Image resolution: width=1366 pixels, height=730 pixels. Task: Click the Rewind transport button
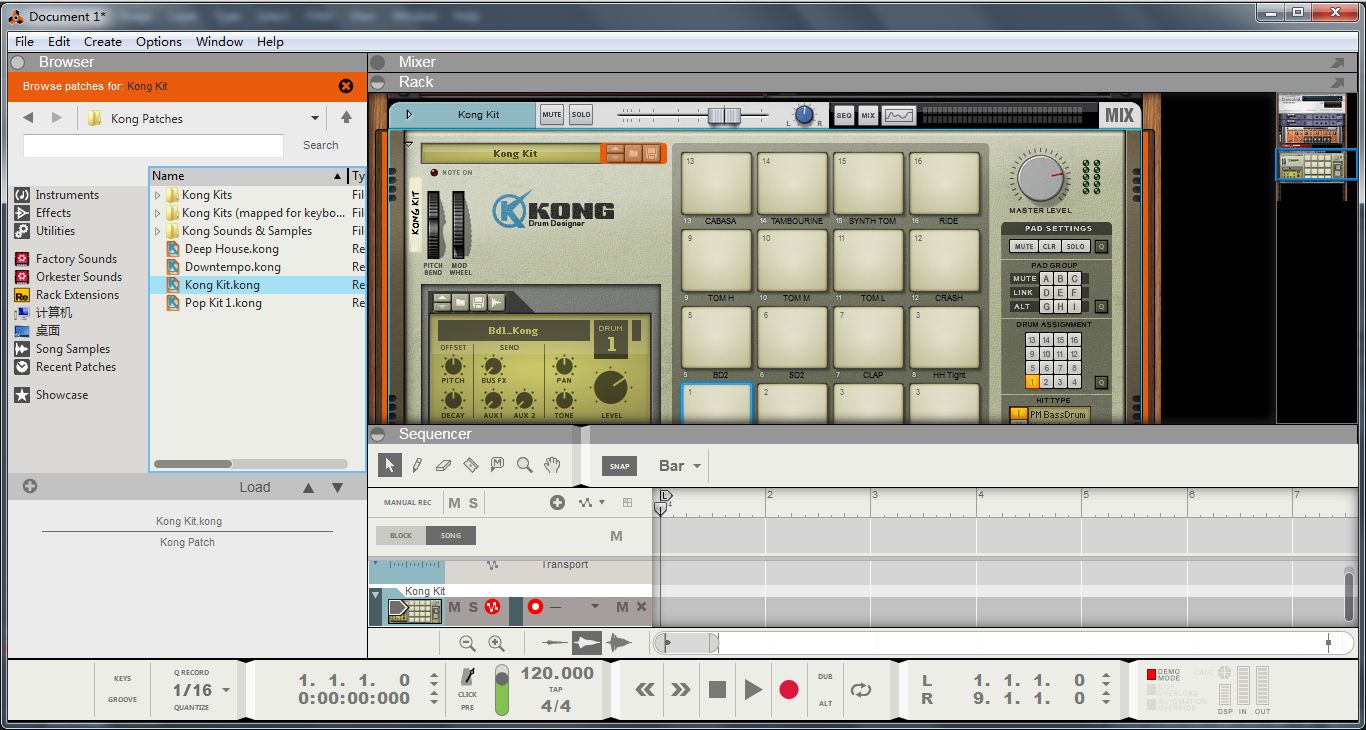[x=645, y=689]
